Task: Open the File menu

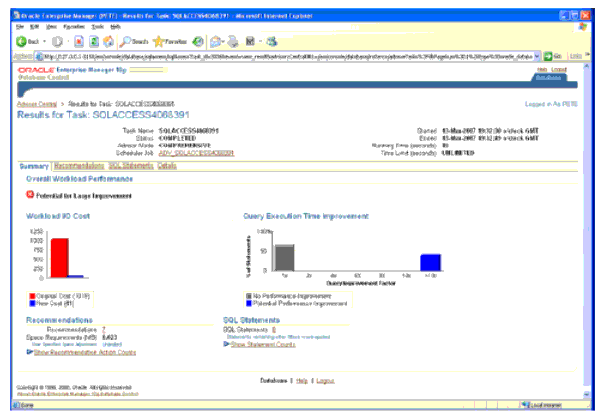Action: coord(20,26)
